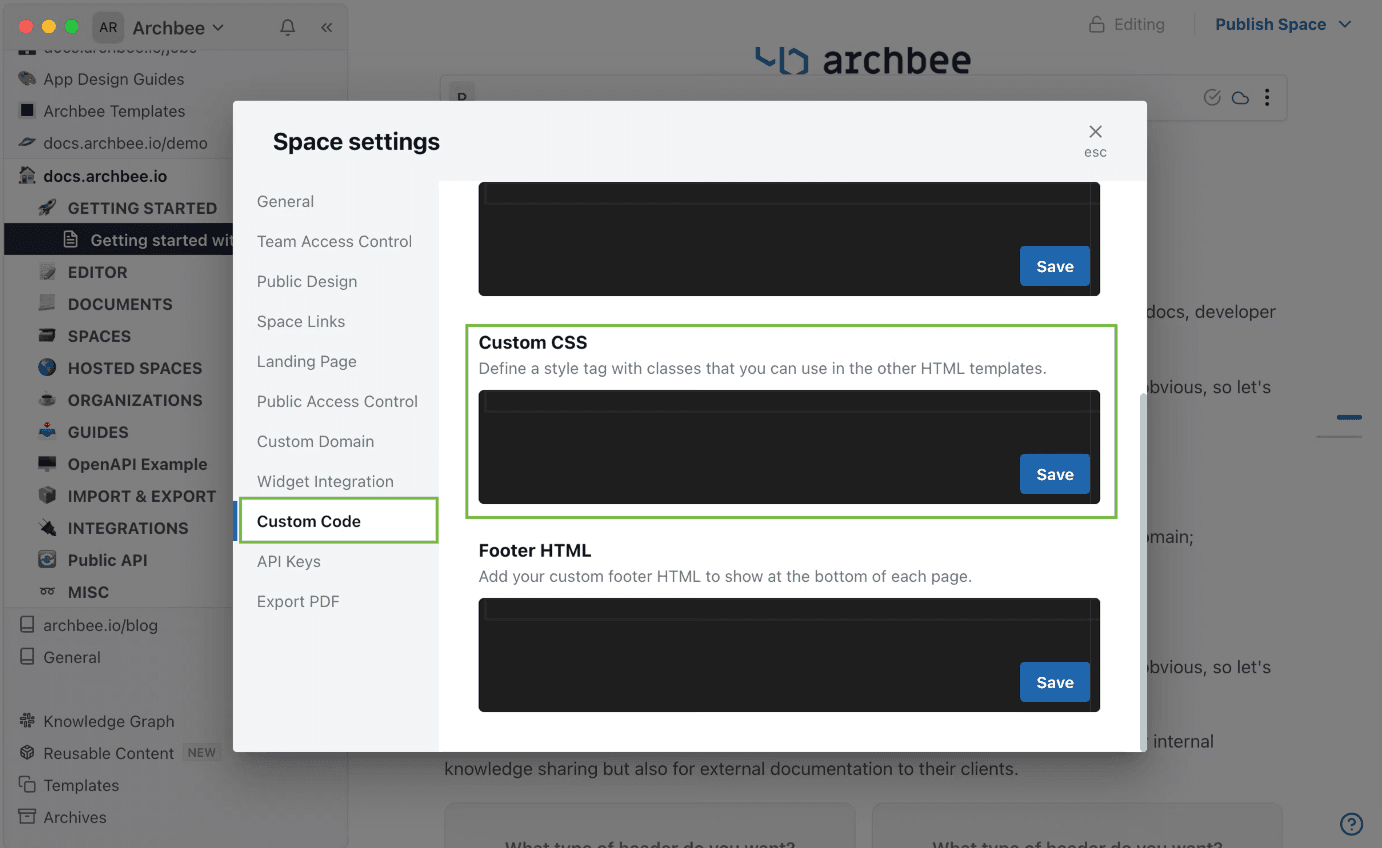
Task: Save the Footer HTML code
Action: click(1054, 682)
